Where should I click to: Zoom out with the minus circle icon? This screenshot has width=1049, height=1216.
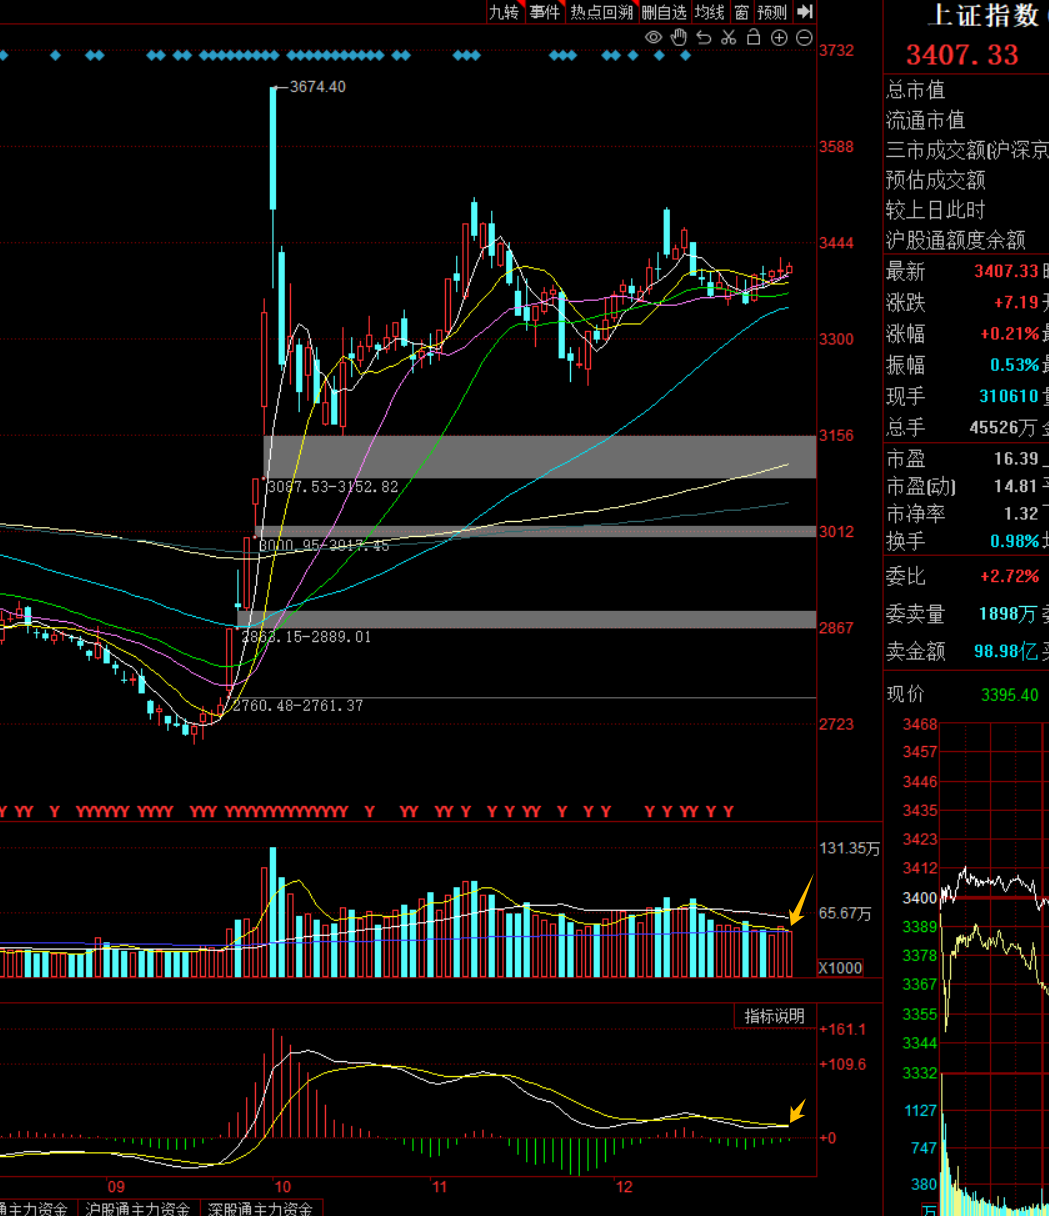coord(804,38)
